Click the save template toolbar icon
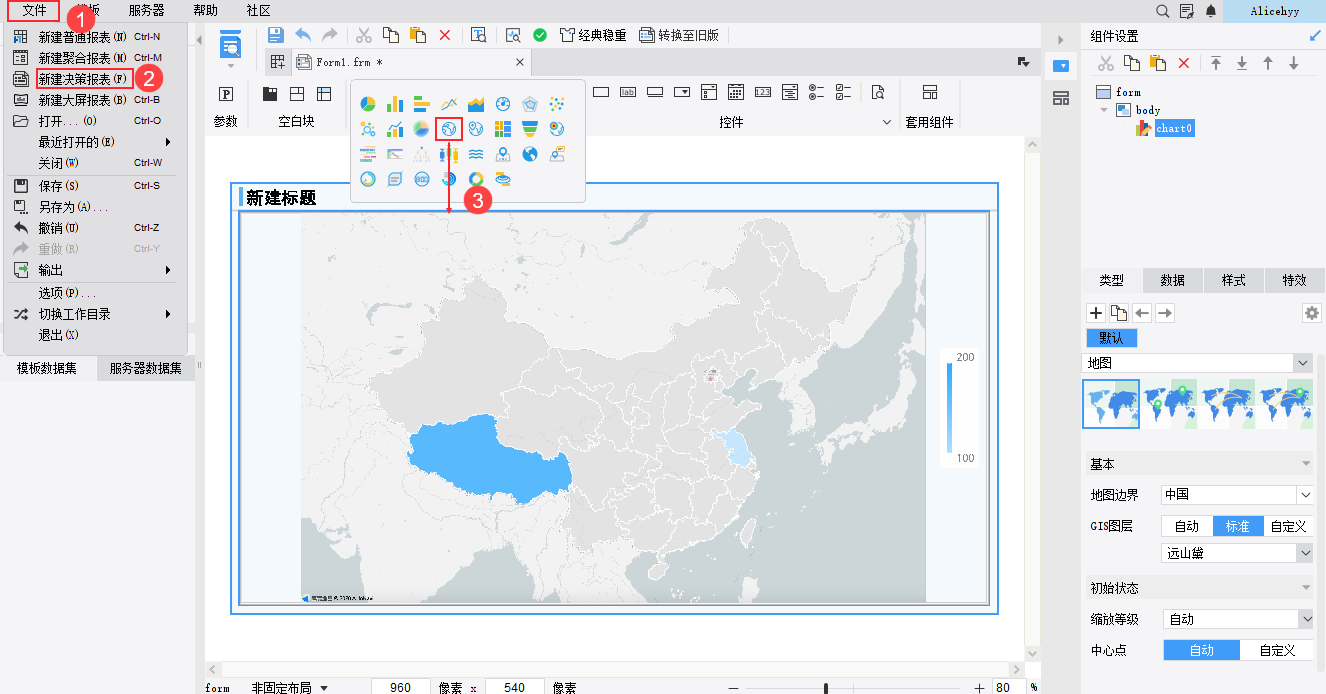 point(276,35)
